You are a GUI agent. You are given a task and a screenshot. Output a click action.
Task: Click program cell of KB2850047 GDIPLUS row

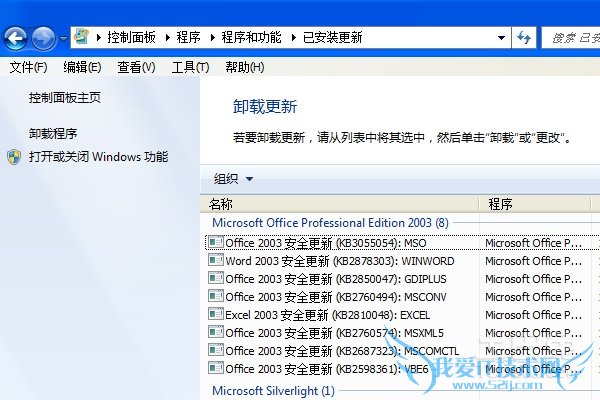(533, 279)
